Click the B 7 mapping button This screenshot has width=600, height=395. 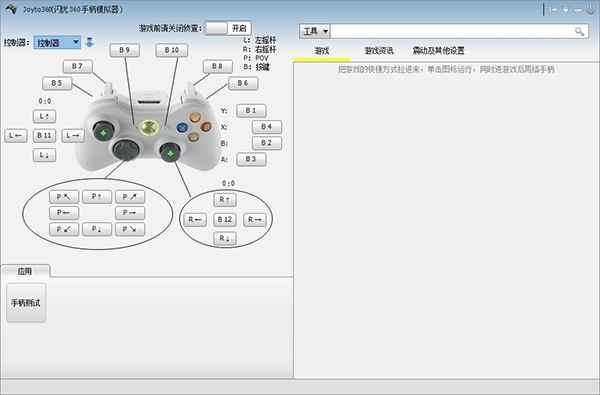(x=78, y=66)
